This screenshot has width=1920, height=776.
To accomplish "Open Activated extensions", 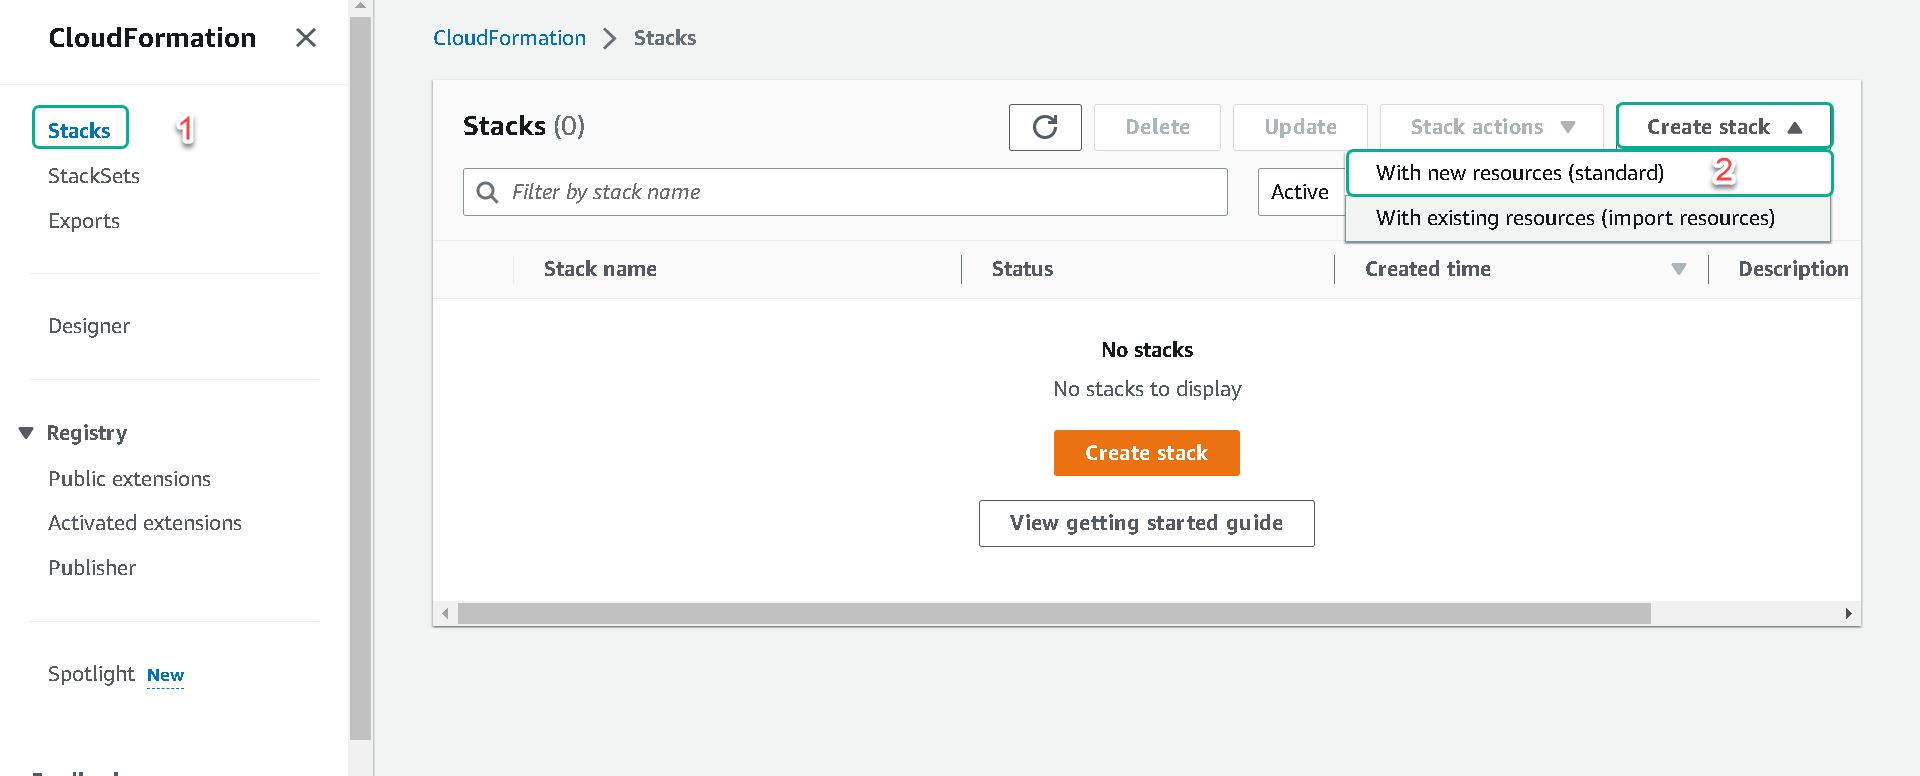I will tap(145, 523).
